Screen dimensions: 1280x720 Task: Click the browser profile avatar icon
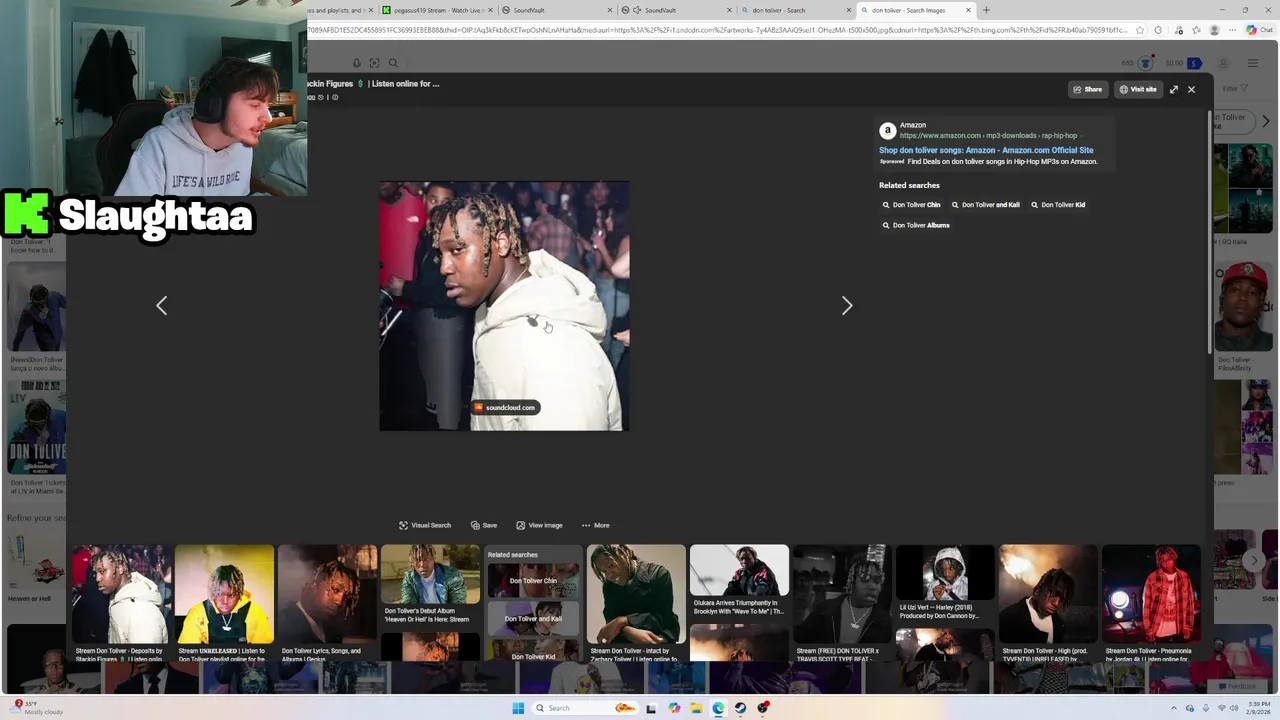coord(1214,30)
